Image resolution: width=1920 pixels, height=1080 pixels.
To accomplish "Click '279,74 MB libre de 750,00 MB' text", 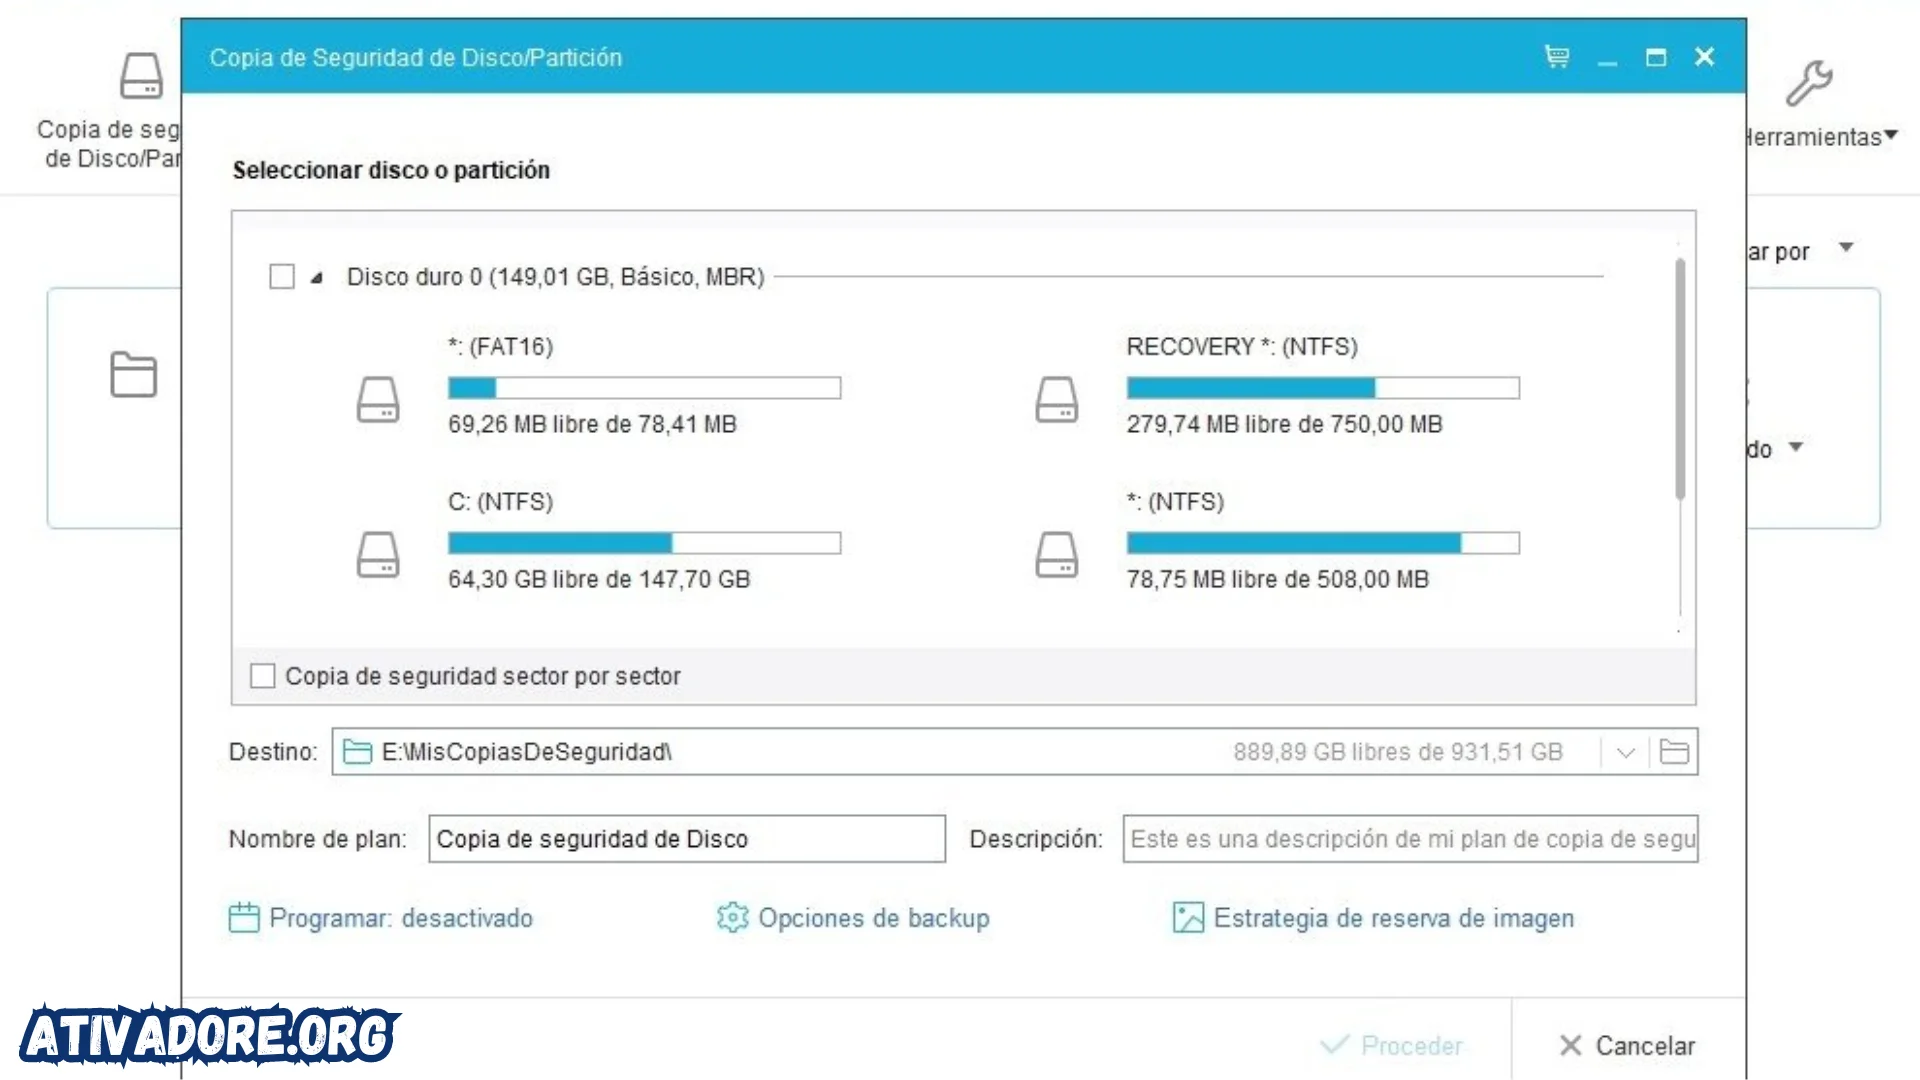I will tap(1285, 424).
